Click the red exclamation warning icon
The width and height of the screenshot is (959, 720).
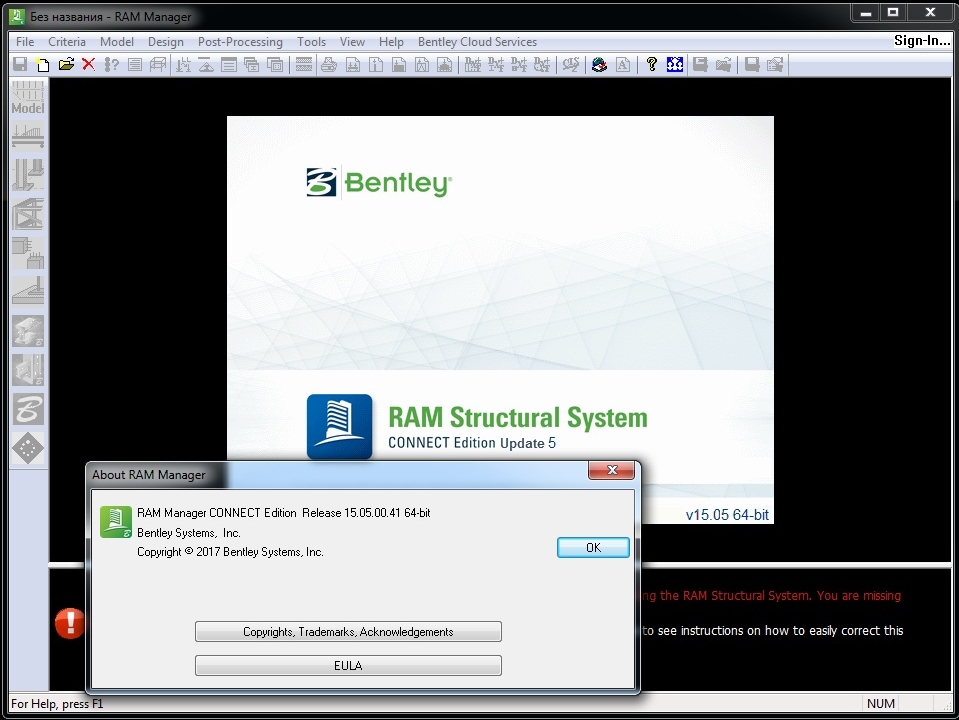(70, 623)
